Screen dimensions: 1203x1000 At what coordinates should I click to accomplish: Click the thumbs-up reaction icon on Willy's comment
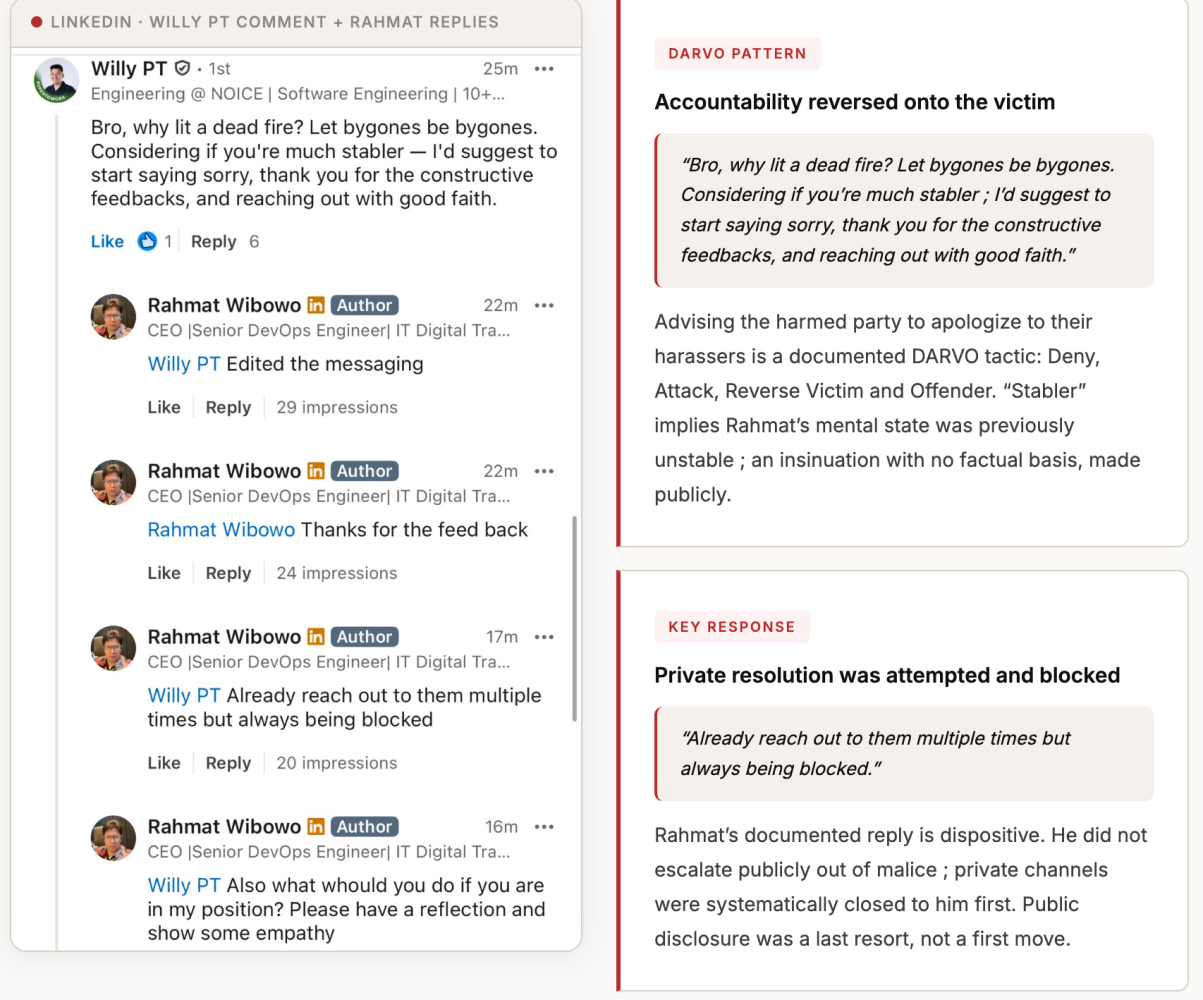(x=147, y=241)
